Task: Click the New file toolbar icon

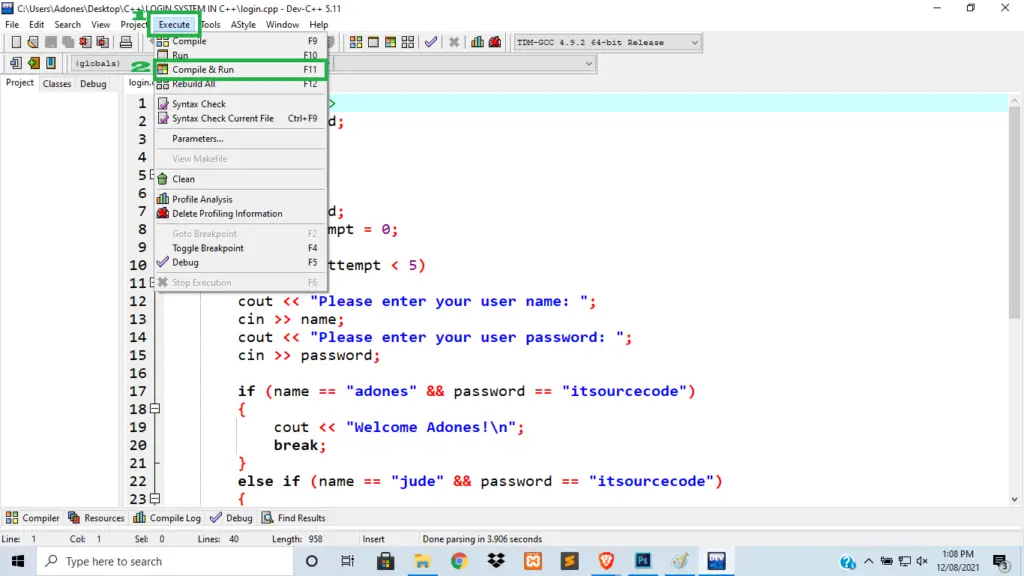Action: point(16,42)
